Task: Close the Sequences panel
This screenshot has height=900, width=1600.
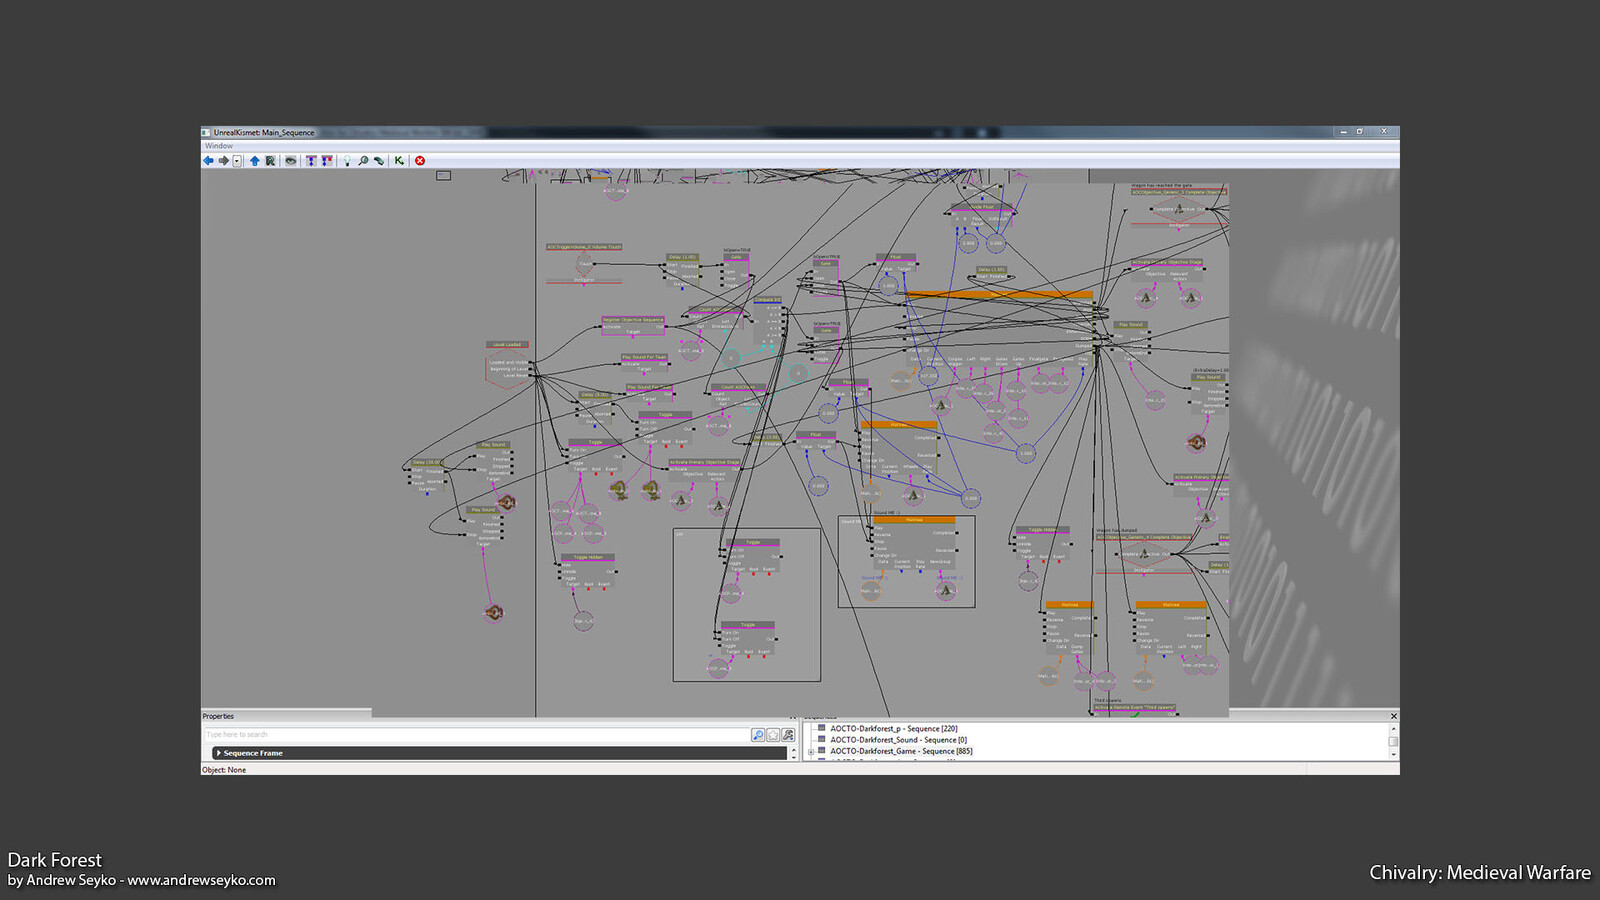Action: click(x=1394, y=716)
